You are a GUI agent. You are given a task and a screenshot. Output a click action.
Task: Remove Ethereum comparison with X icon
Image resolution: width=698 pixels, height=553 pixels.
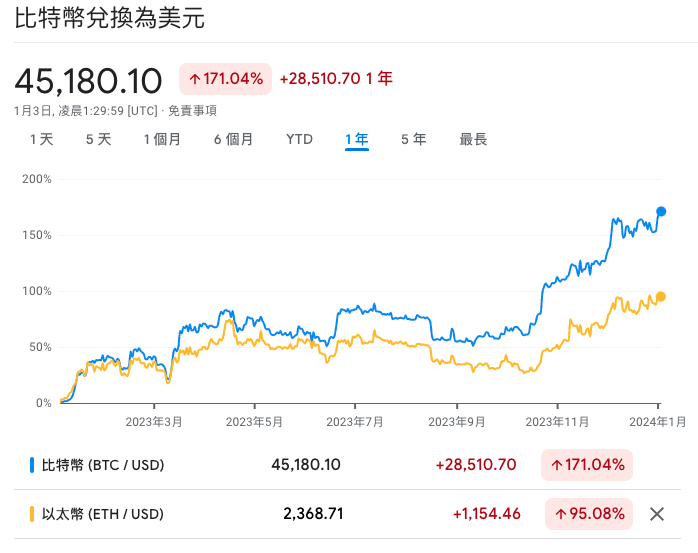click(657, 514)
